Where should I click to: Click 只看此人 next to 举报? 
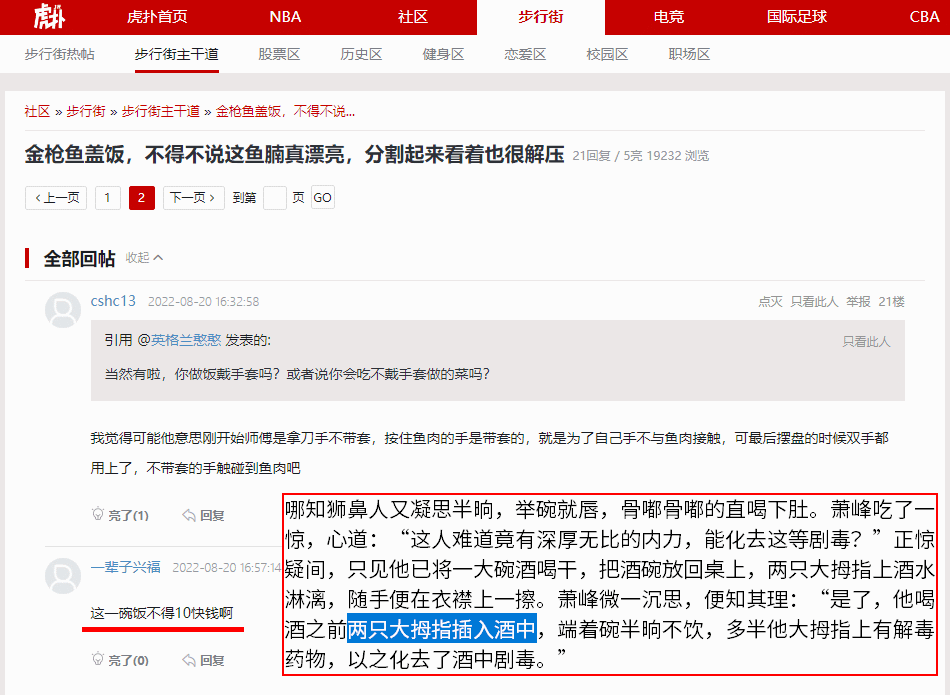(x=814, y=302)
